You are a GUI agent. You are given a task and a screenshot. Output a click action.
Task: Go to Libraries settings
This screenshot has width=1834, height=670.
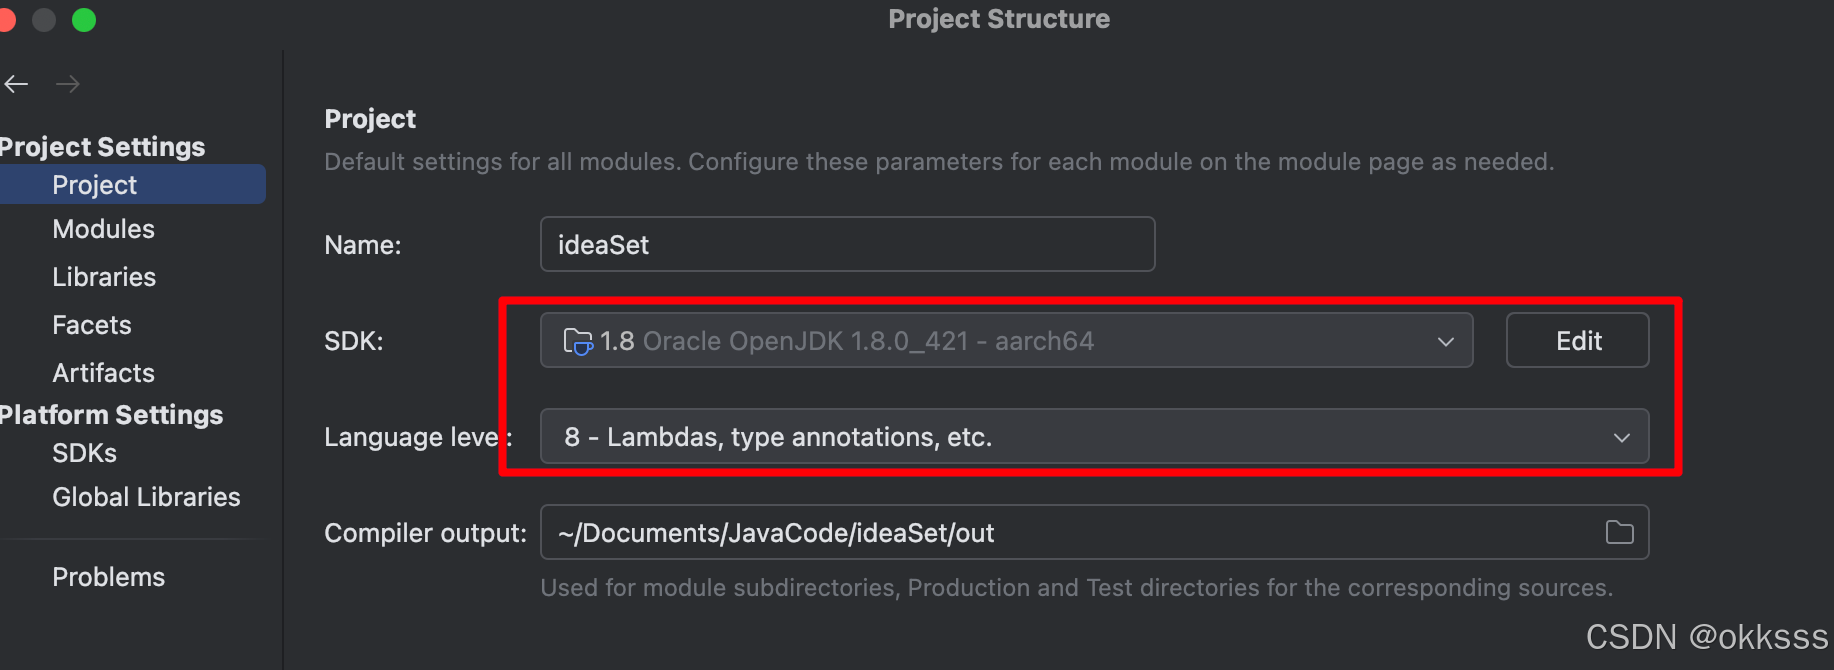[104, 277]
